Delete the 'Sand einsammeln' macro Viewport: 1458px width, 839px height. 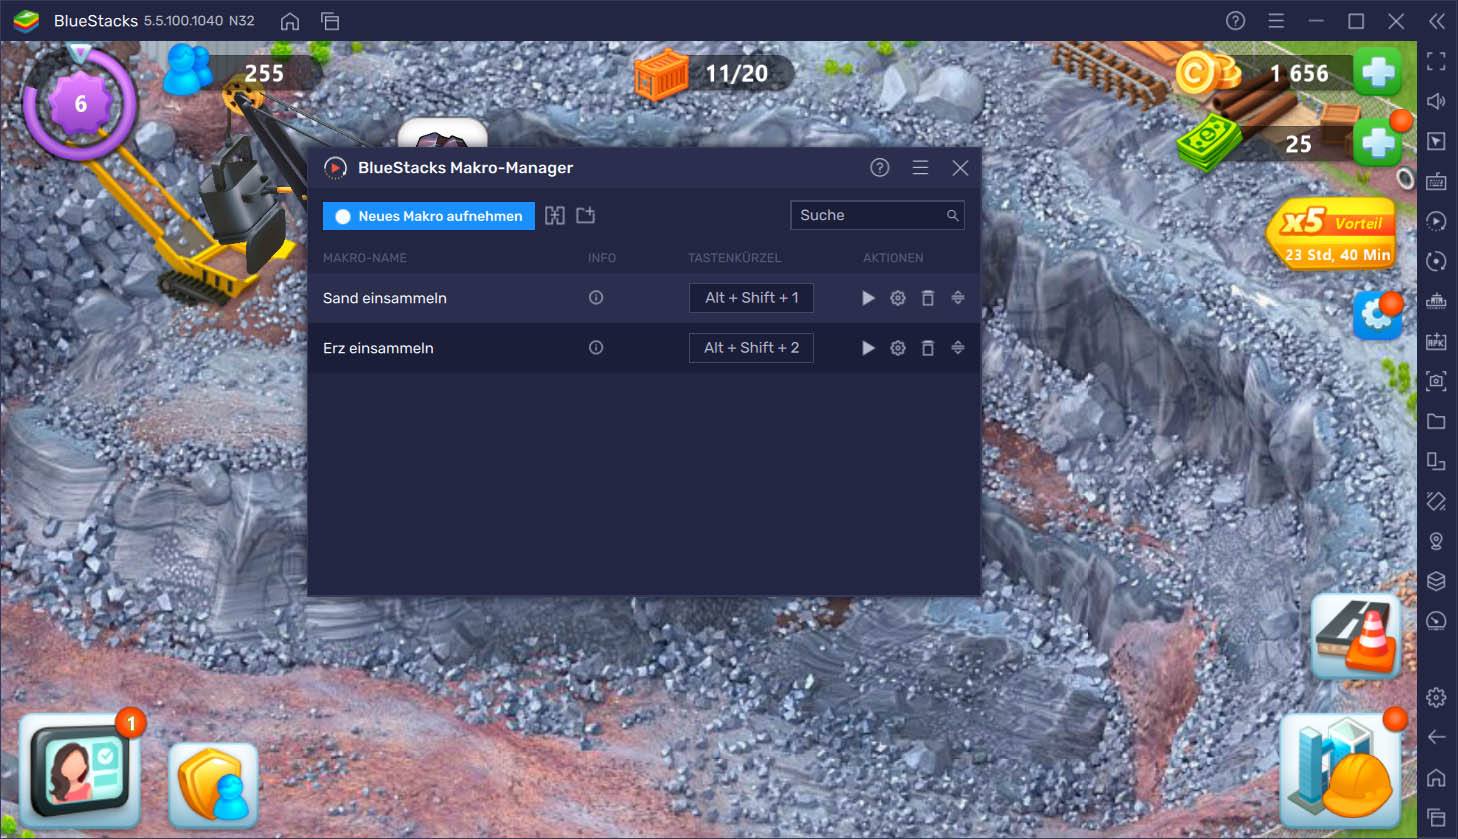tap(928, 298)
